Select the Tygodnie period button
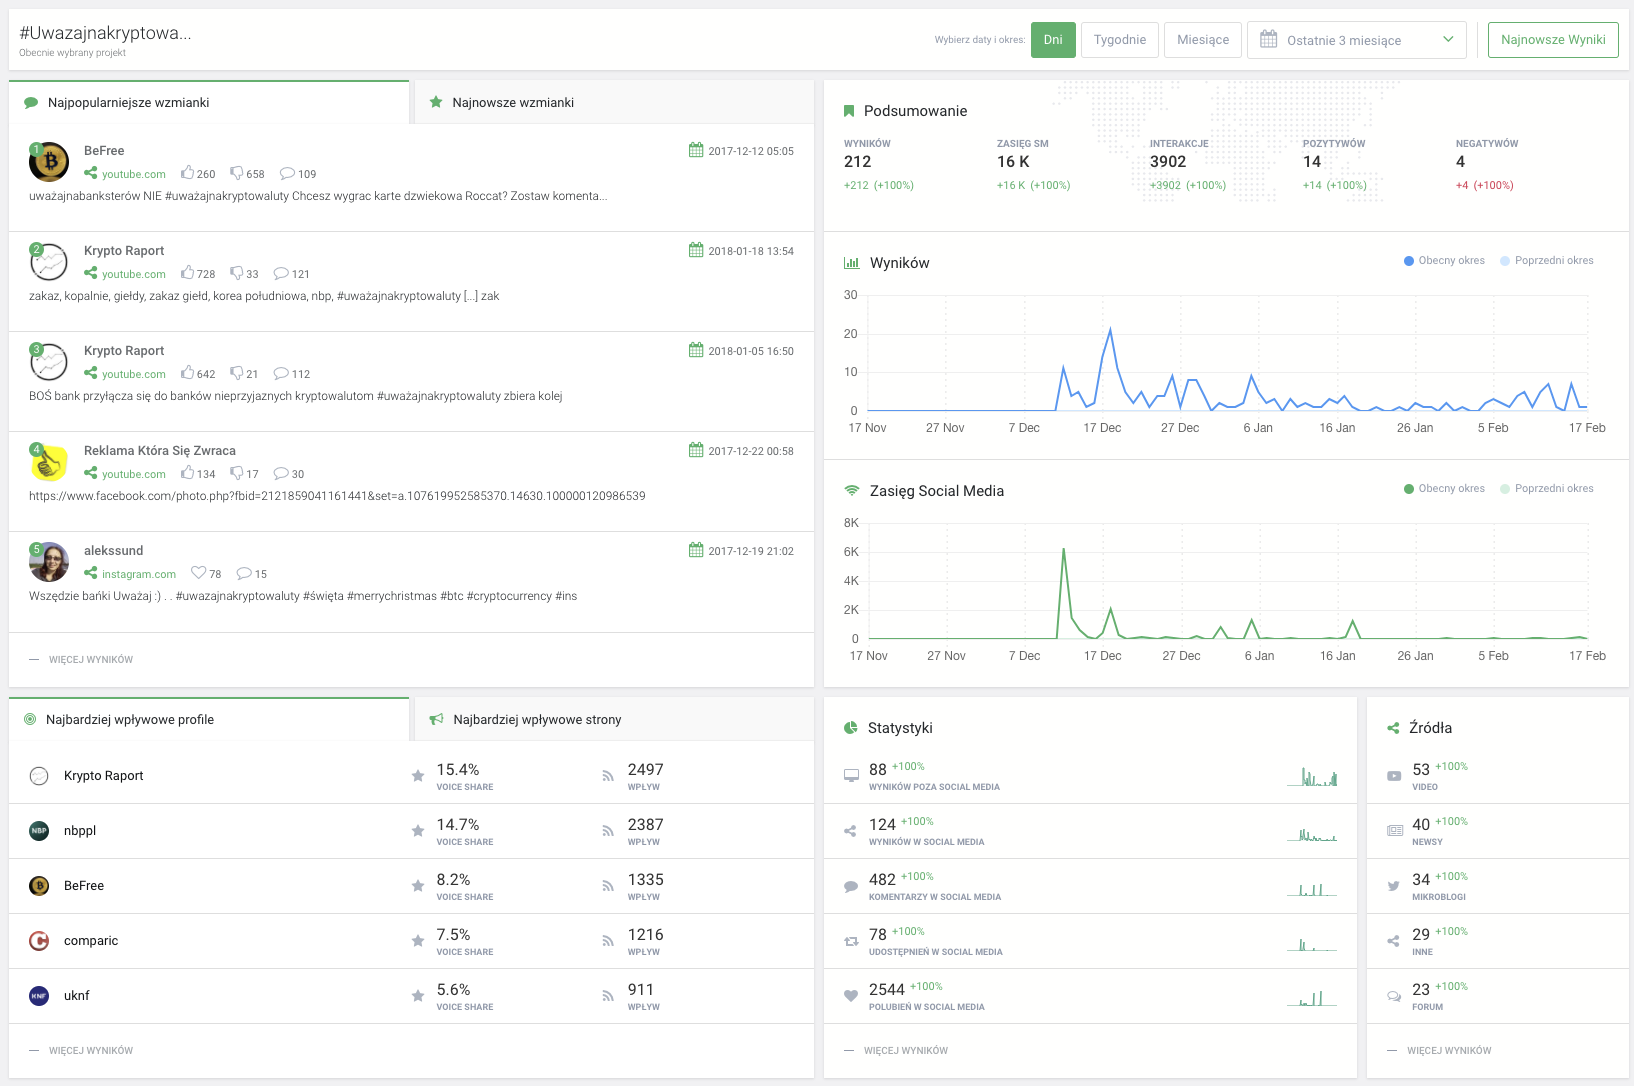This screenshot has width=1634, height=1086. pyautogui.click(x=1119, y=40)
